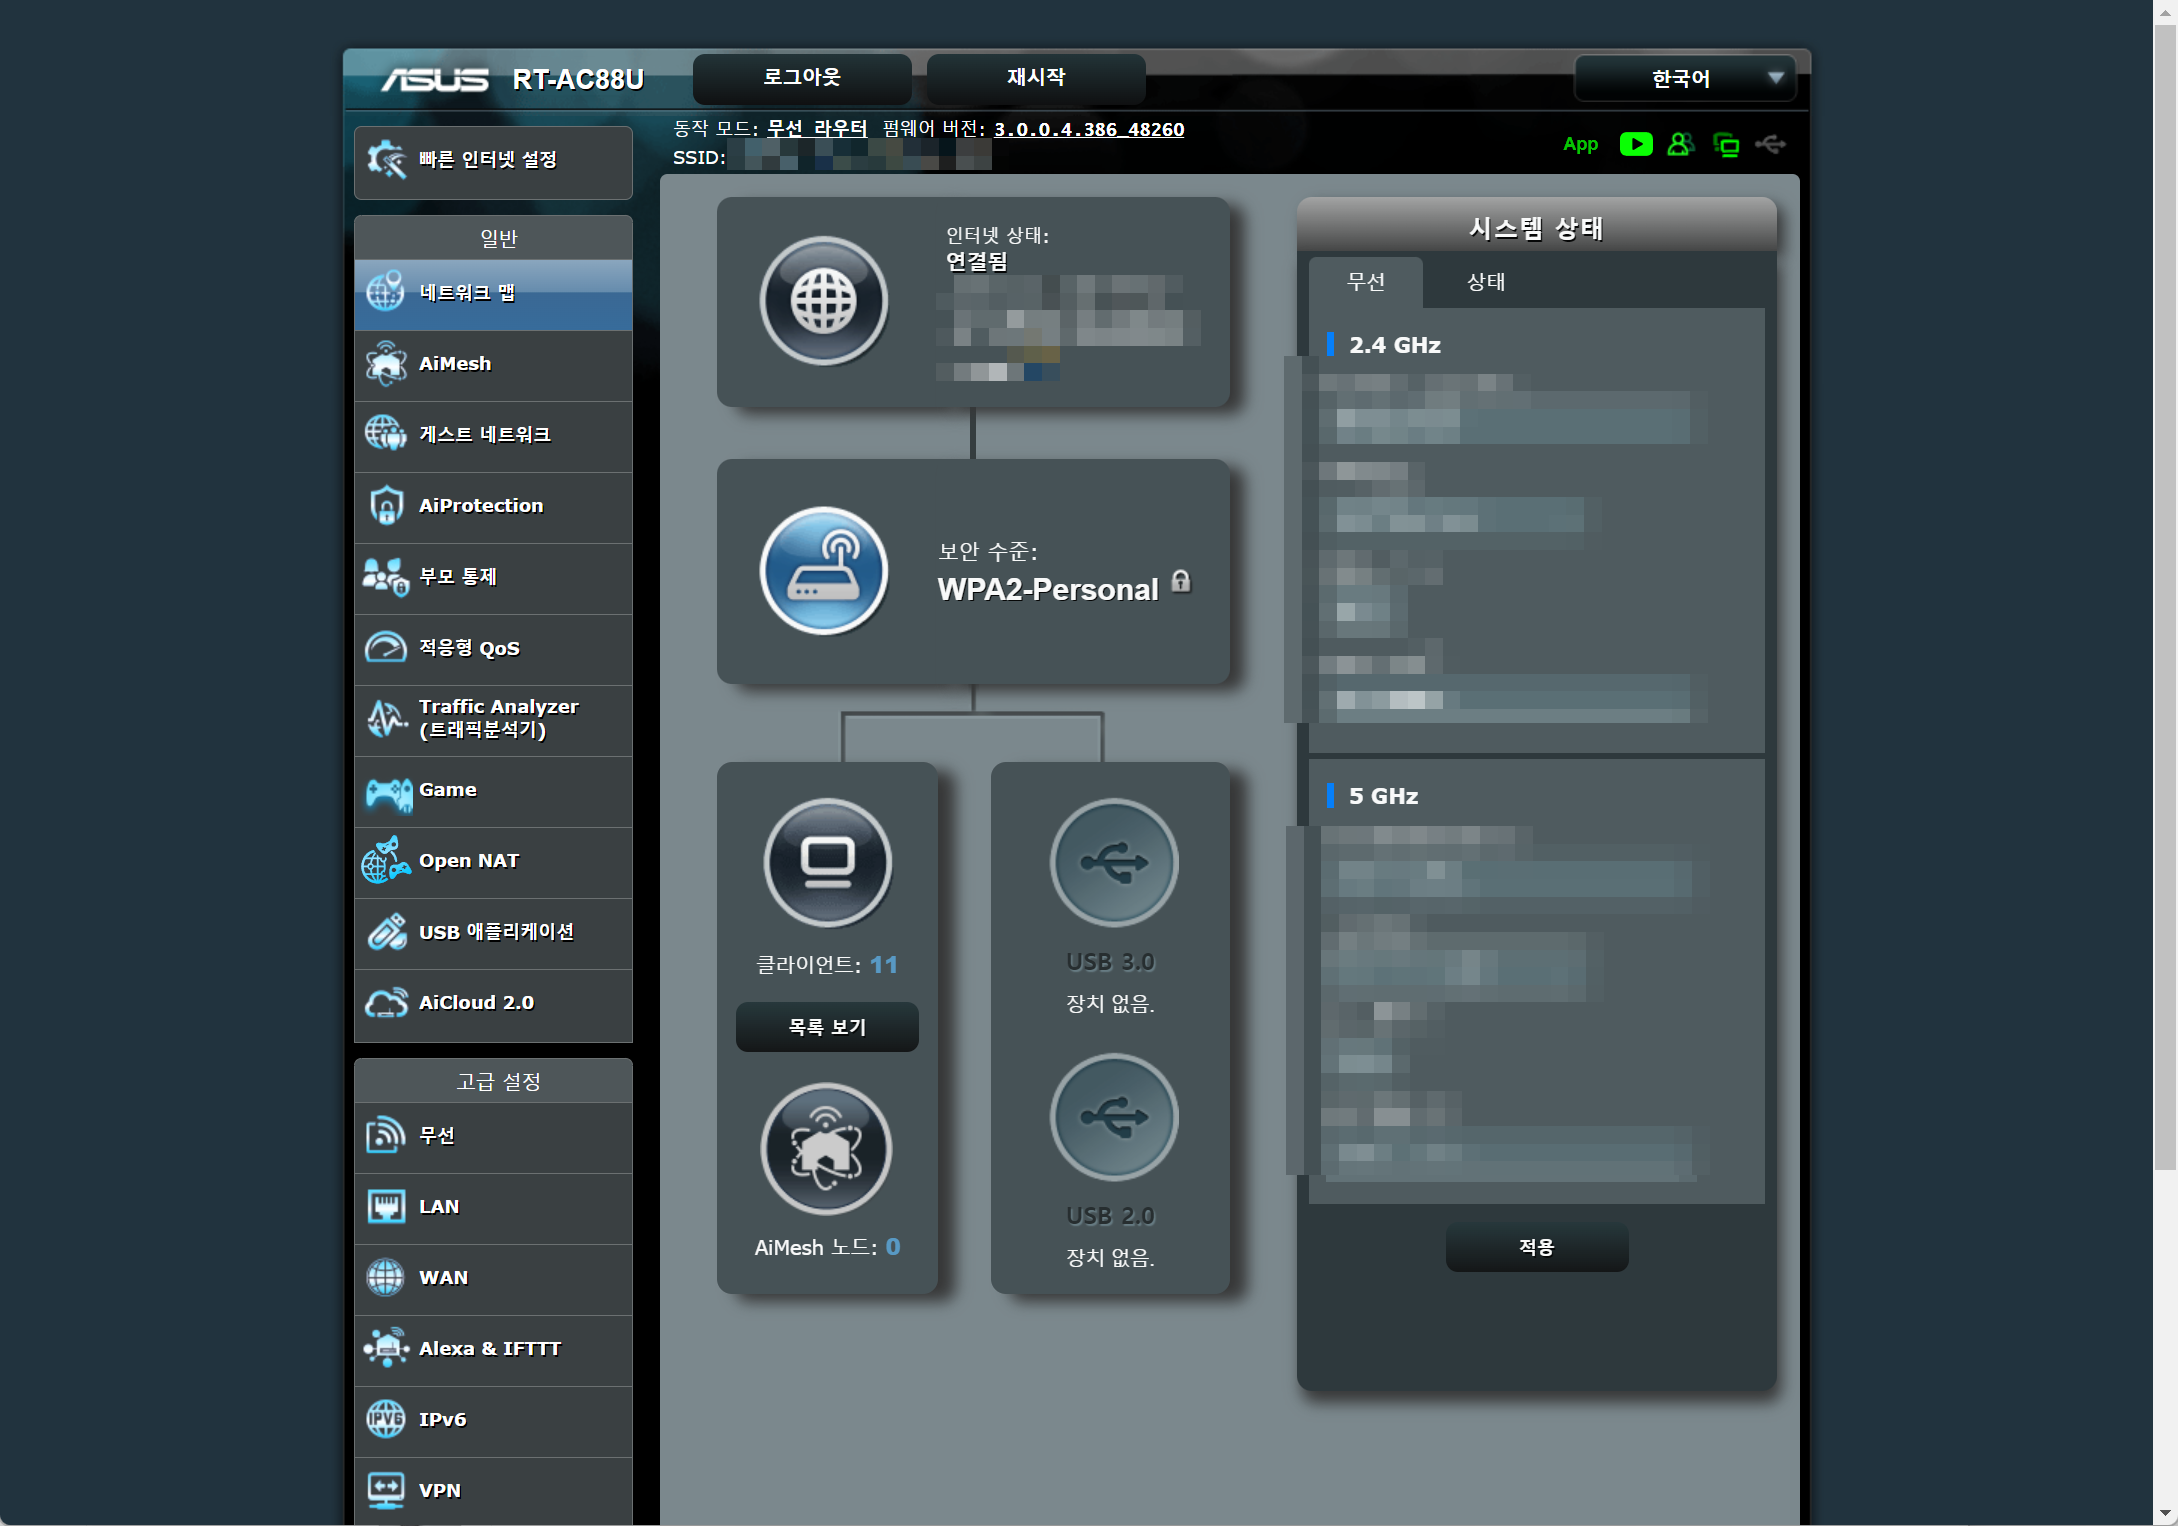Click the scrollbar down arrow
This screenshot has width=2178, height=1526.
tap(2165, 1514)
